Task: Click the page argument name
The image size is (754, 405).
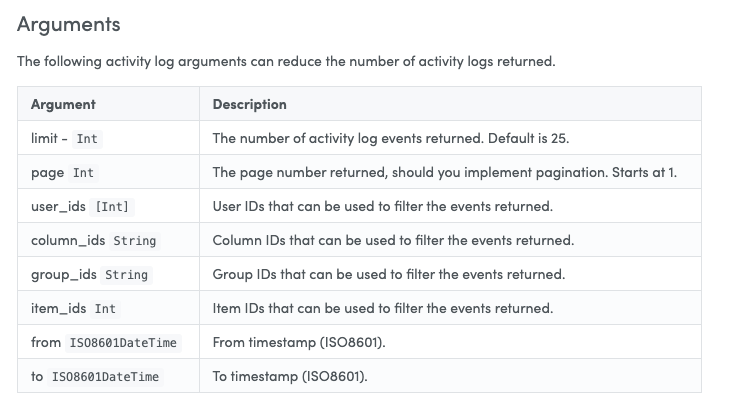Action: [47, 173]
